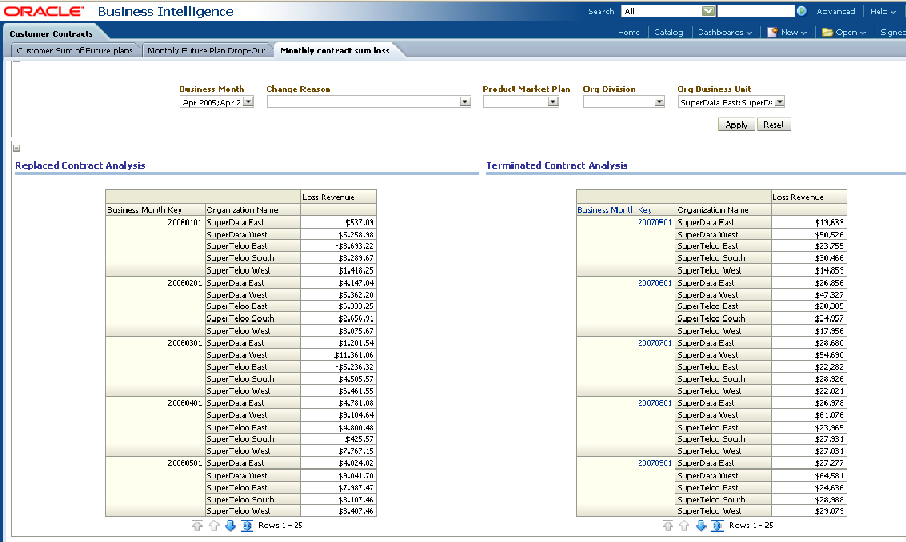Click the search go icon in header
Viewport: 906px width, 542px height.
tap(801, 11)
